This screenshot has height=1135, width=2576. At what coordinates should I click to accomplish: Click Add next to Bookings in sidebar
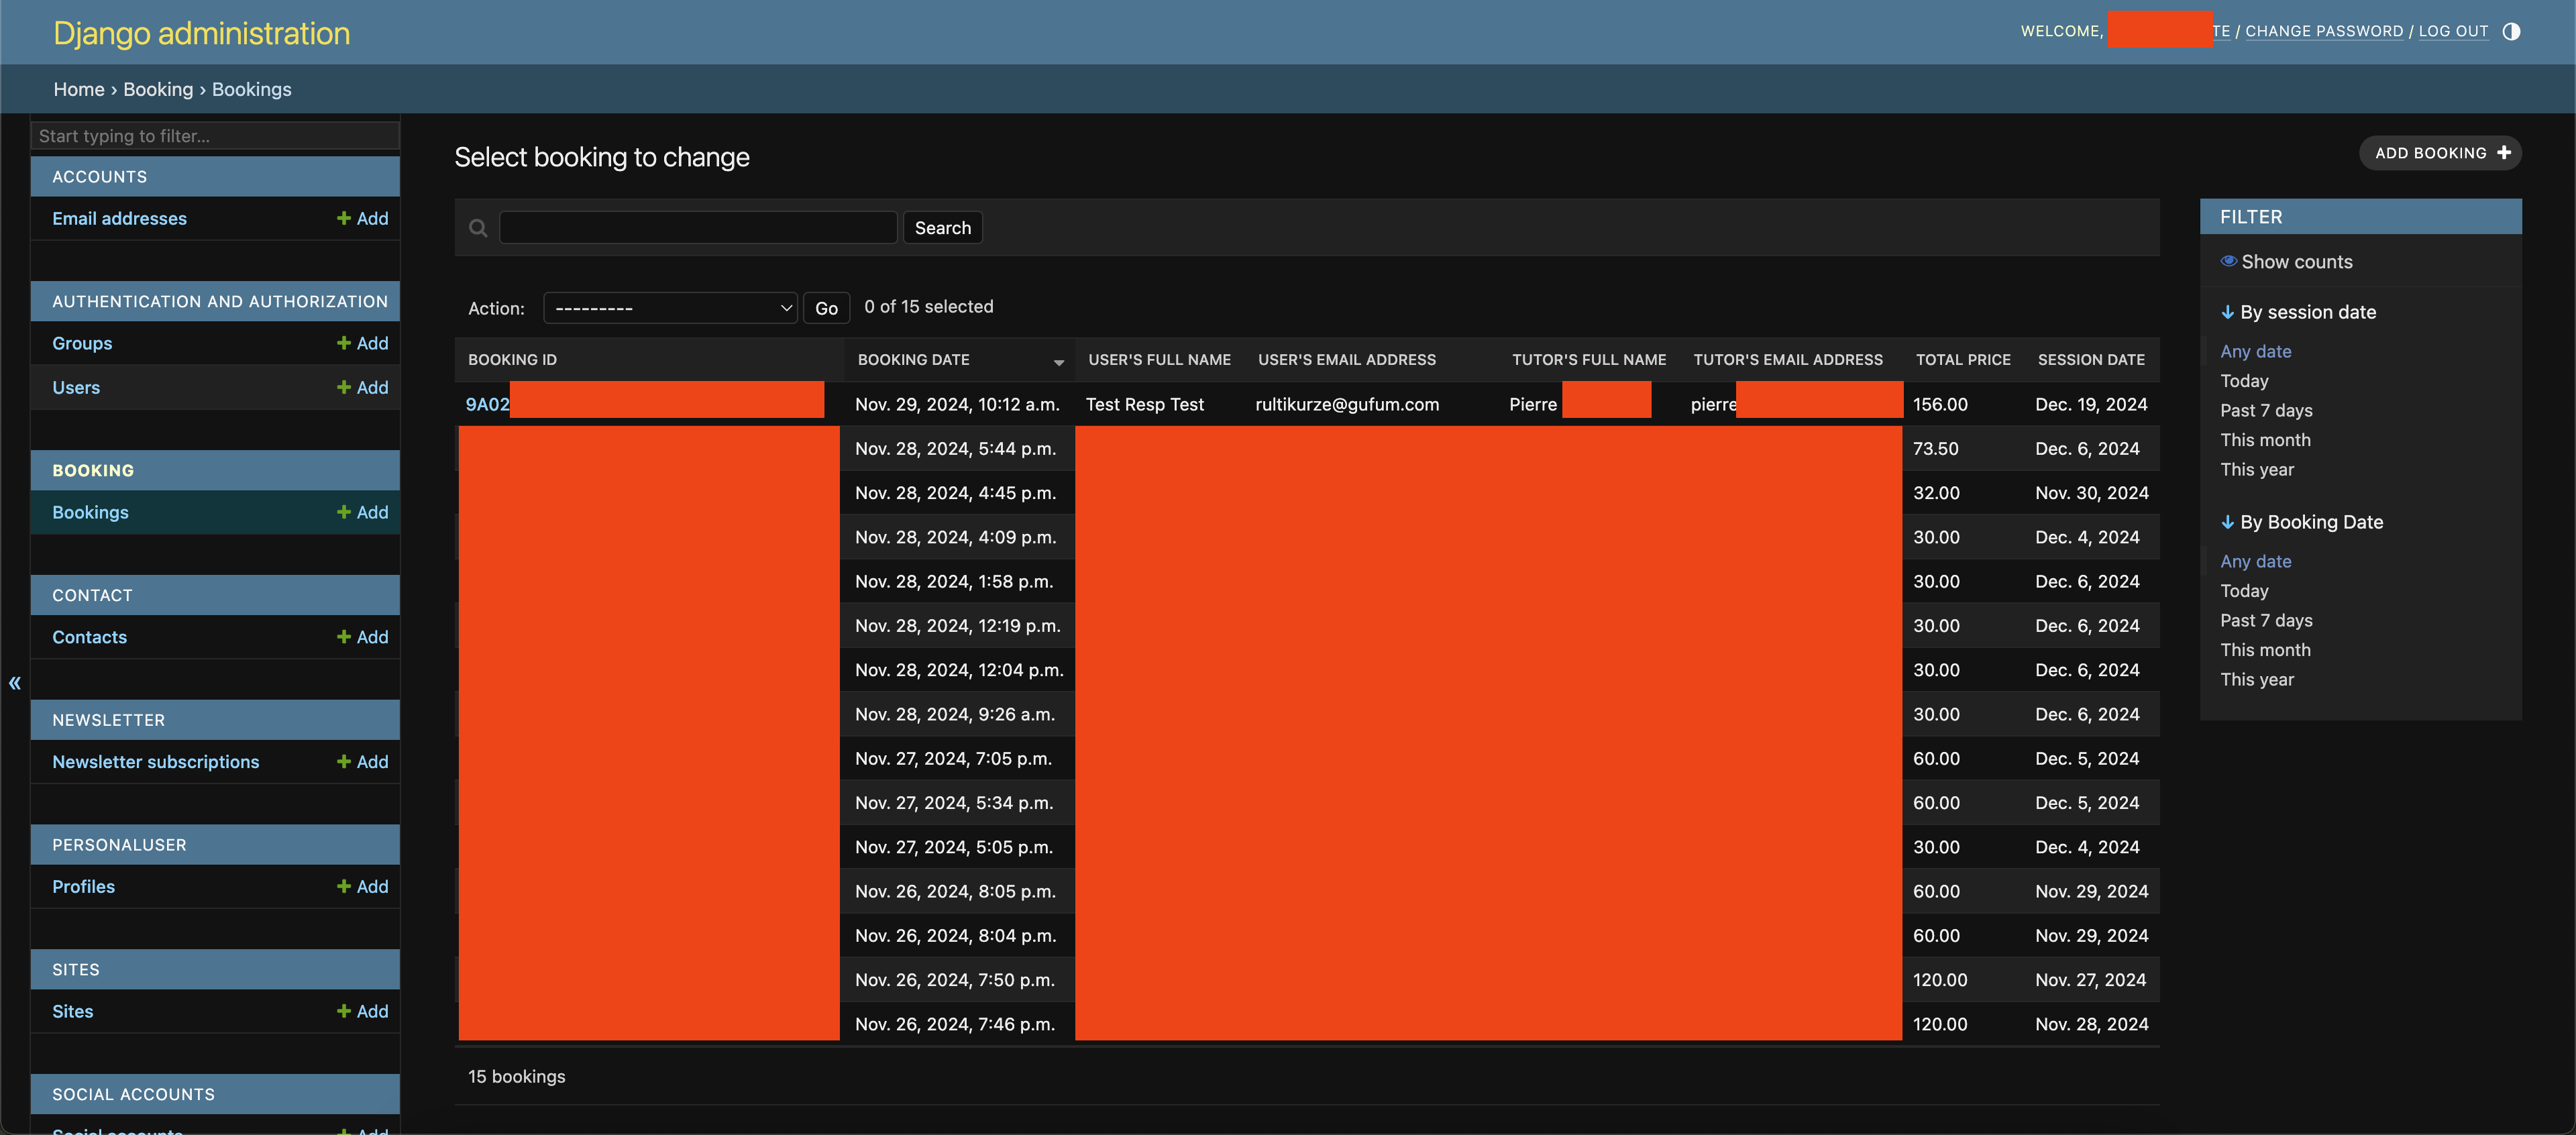point(362,512)
